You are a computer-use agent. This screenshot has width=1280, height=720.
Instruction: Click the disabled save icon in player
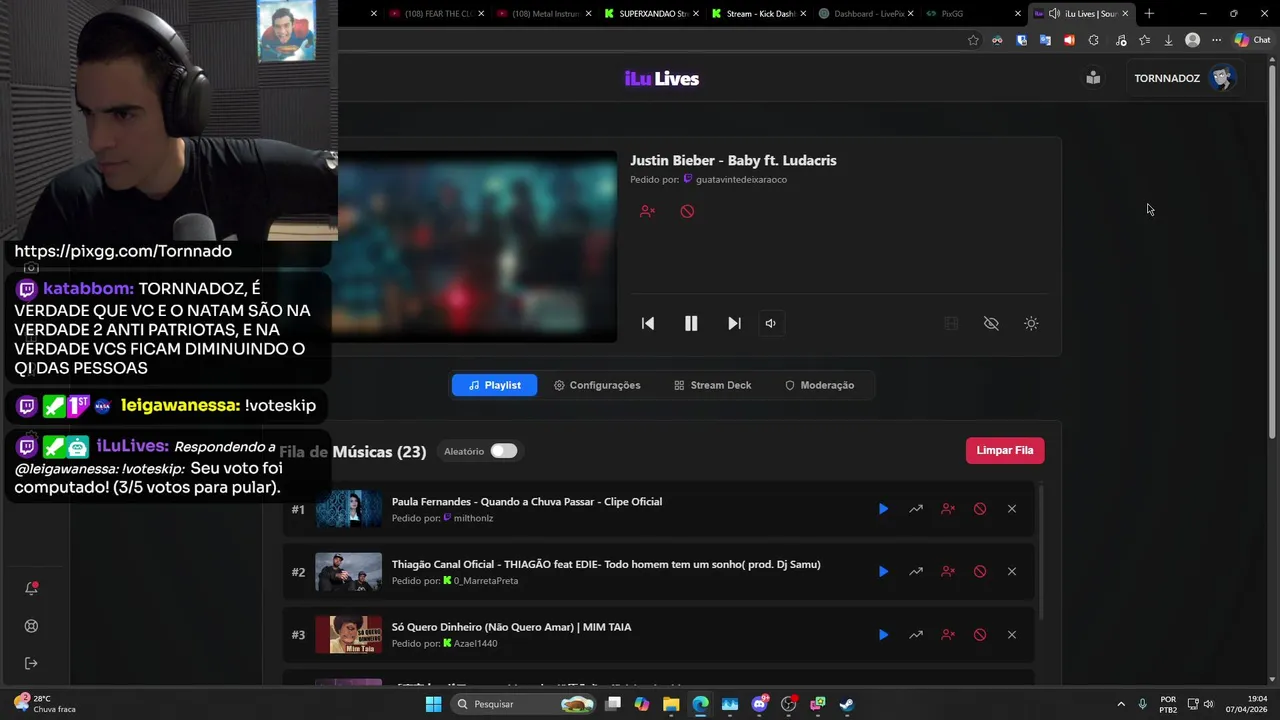pos(951,323)
